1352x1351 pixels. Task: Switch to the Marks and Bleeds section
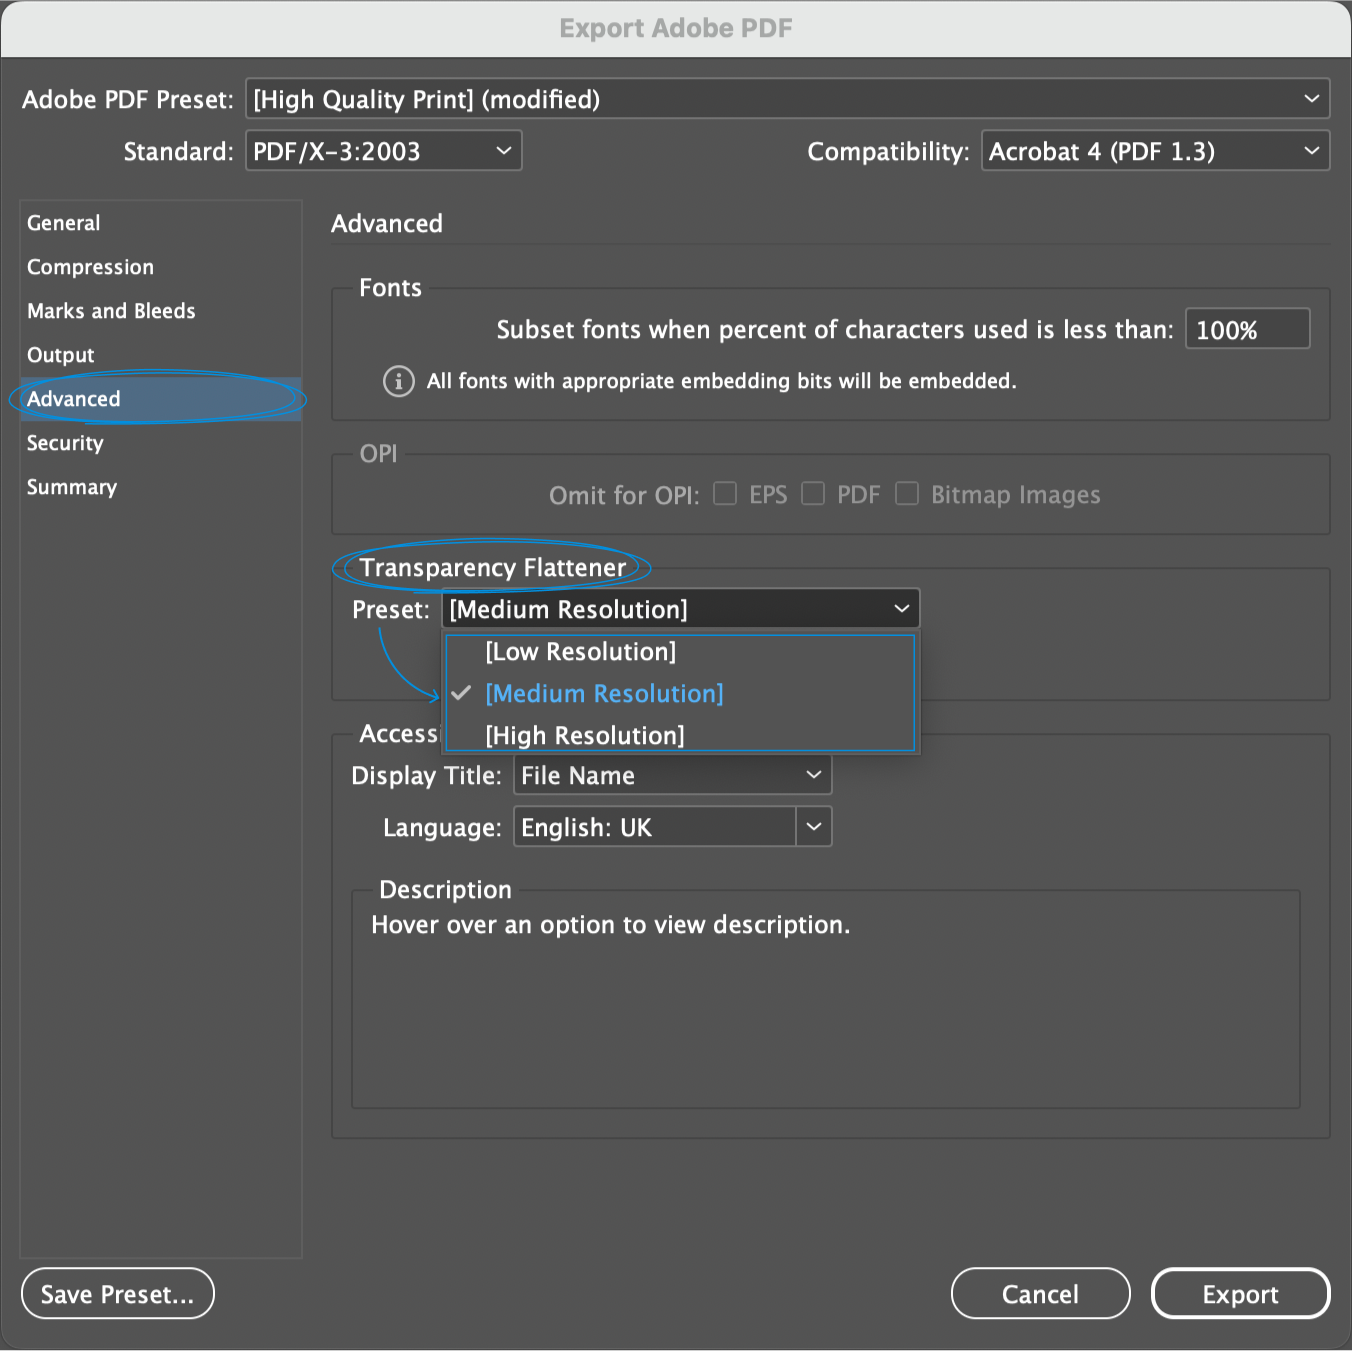[x=111, y=311]
